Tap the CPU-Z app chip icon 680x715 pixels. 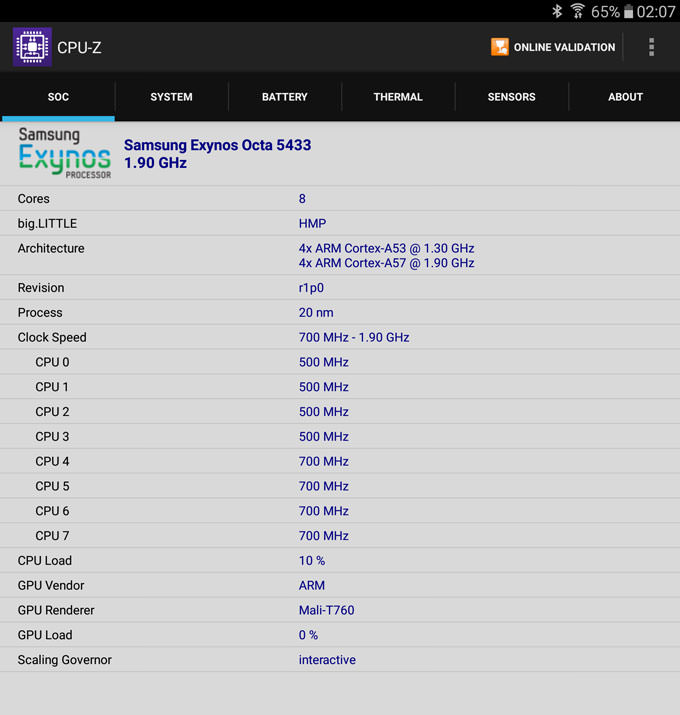pos(32,47)
